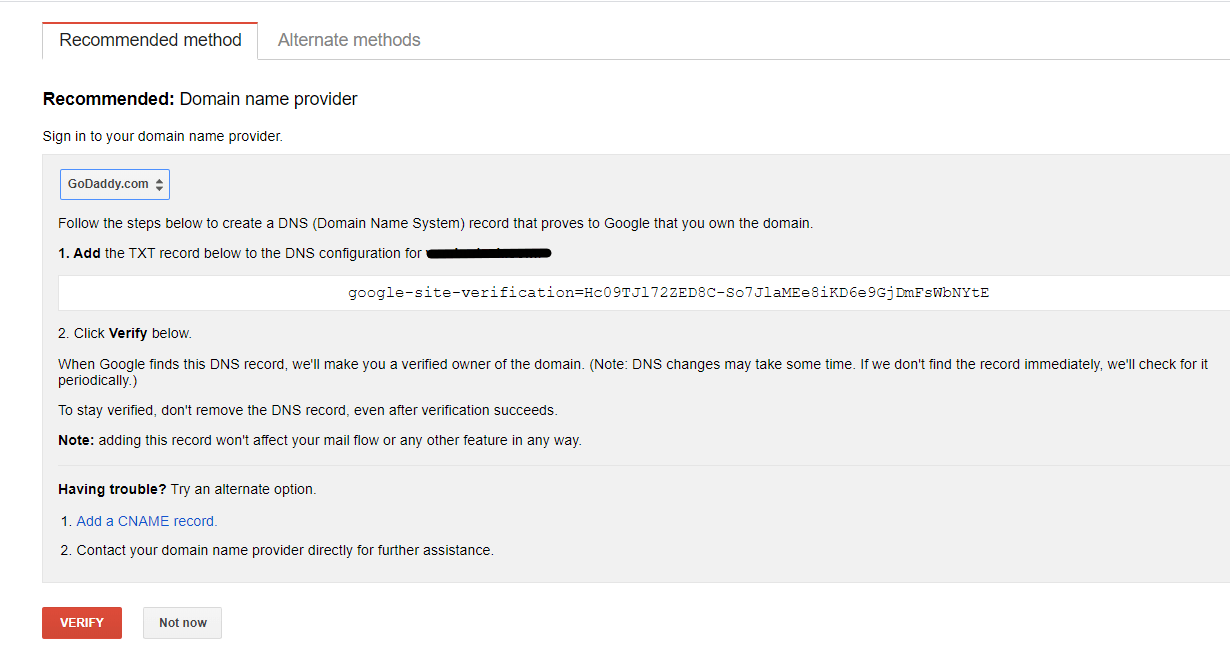Click the Recommended: Domain name provider heading
Image resolution: width=1230 pixels, height=656 pixels.
tap(199, 98)
